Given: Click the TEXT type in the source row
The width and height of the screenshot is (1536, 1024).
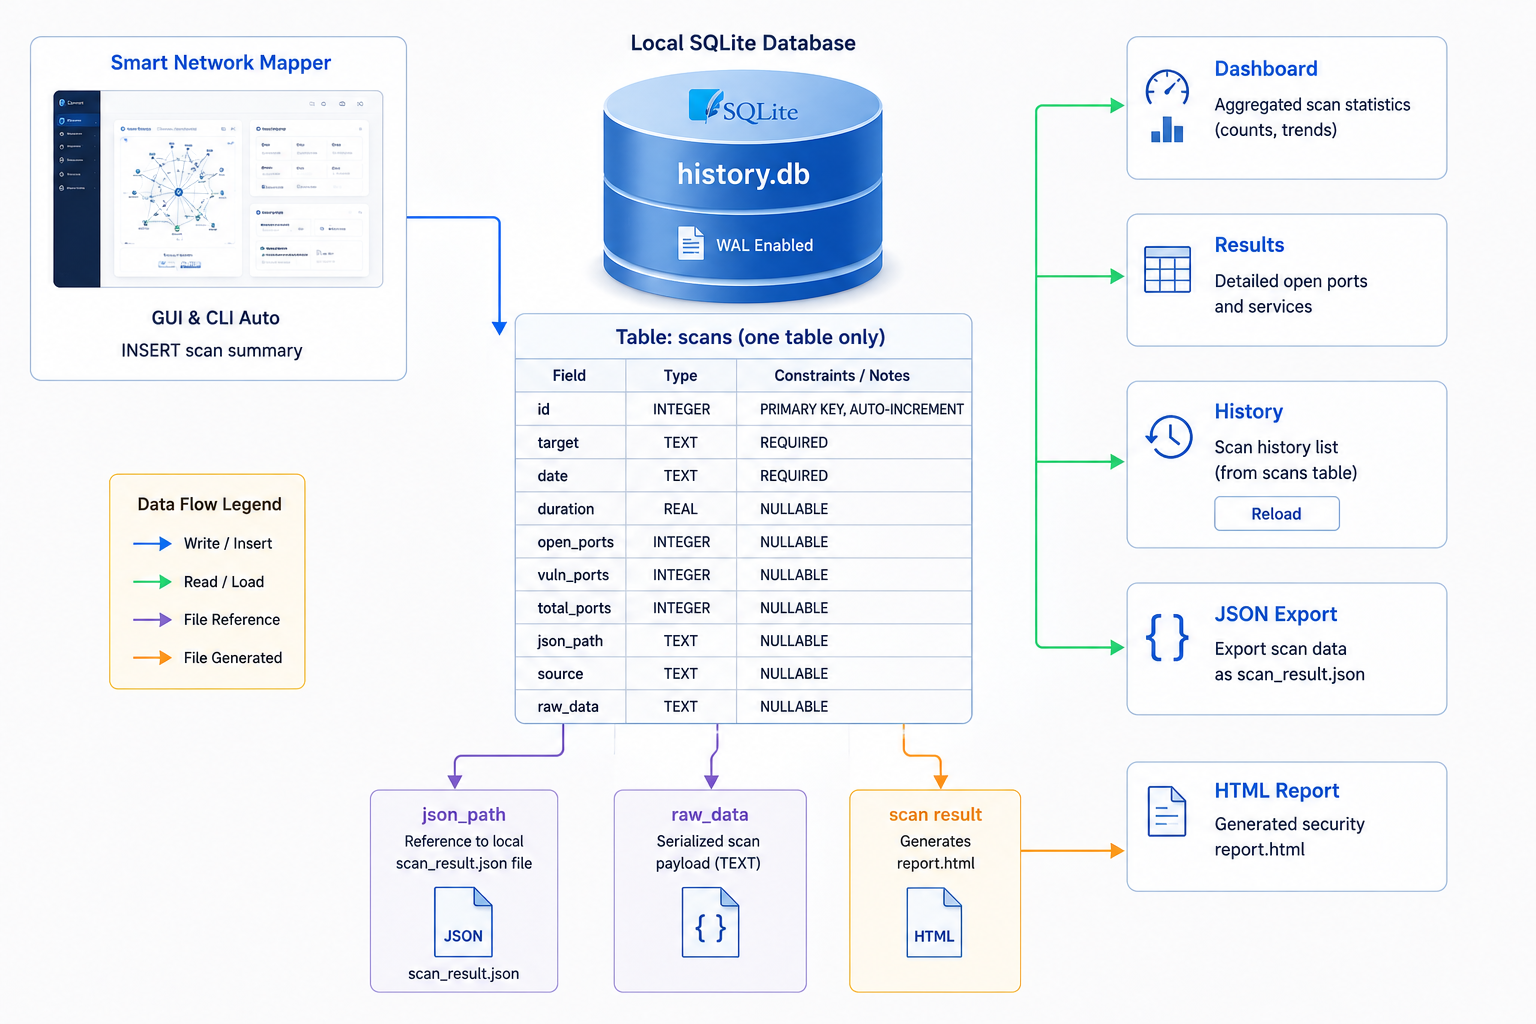Looking at the screenshot, I should pyautogui.click(x=681, y=674).
